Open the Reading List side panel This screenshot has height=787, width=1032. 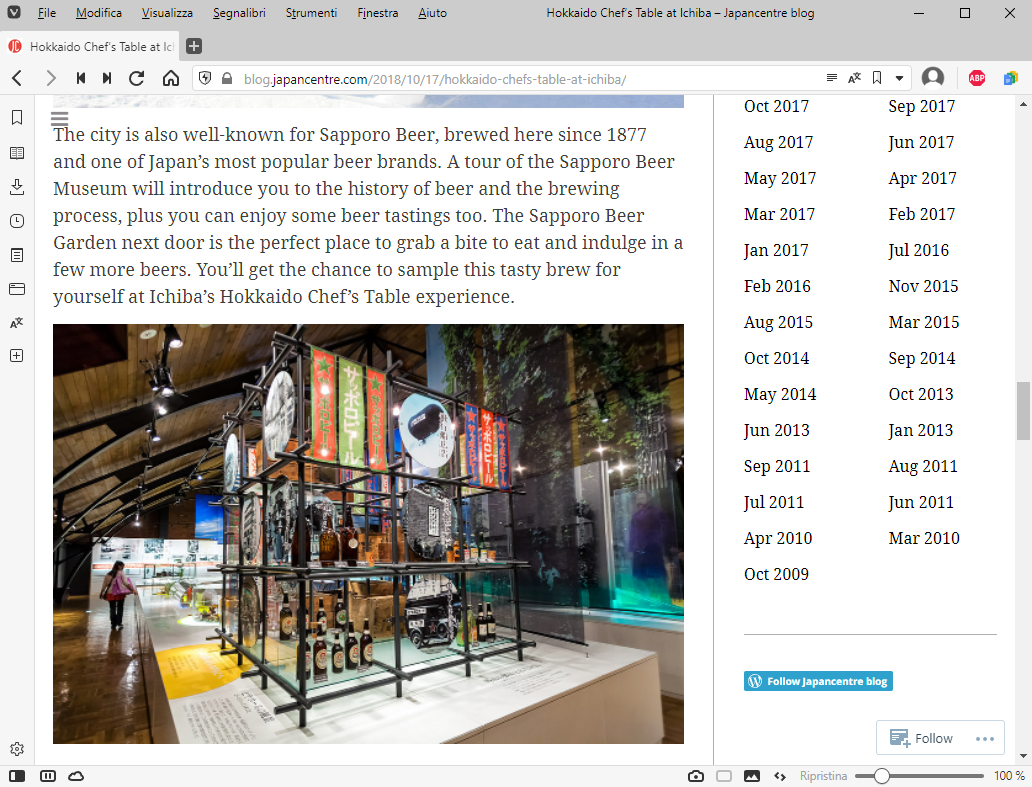pos(17,153)
